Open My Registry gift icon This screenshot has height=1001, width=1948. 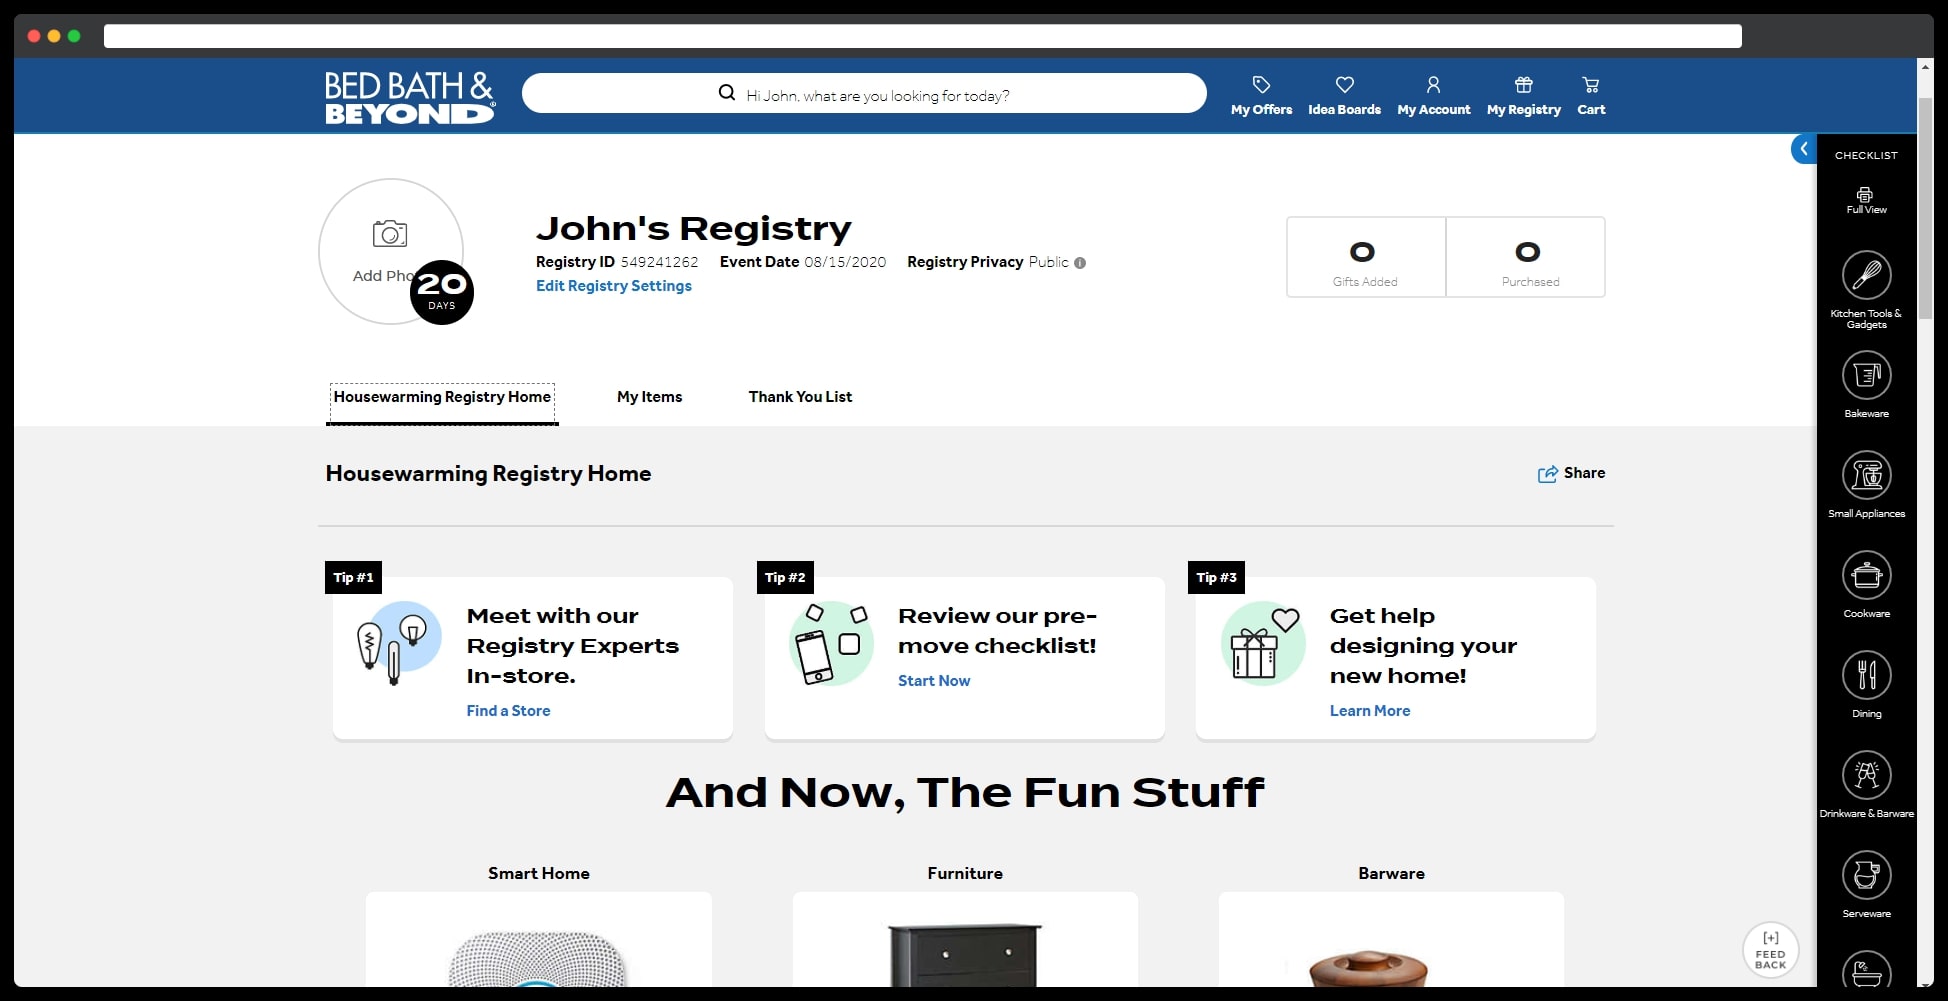click(x=1523, y=85)
